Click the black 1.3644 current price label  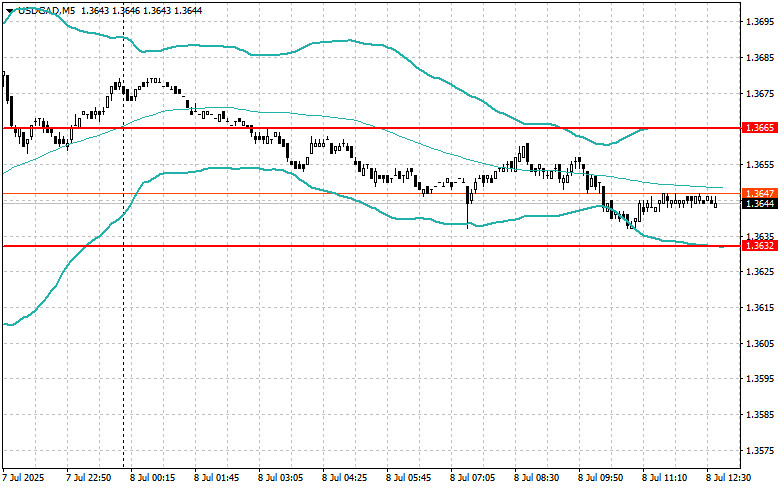tap(760, 204)
